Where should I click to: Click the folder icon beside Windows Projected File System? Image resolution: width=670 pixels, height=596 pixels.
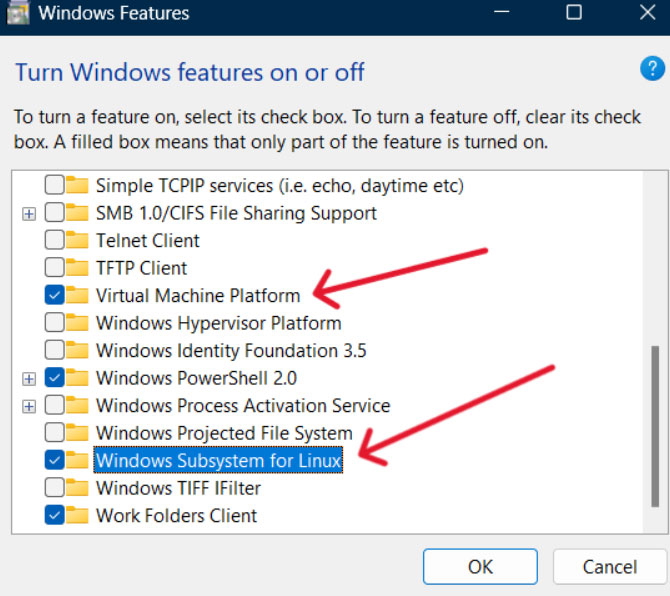click(77, 433)
